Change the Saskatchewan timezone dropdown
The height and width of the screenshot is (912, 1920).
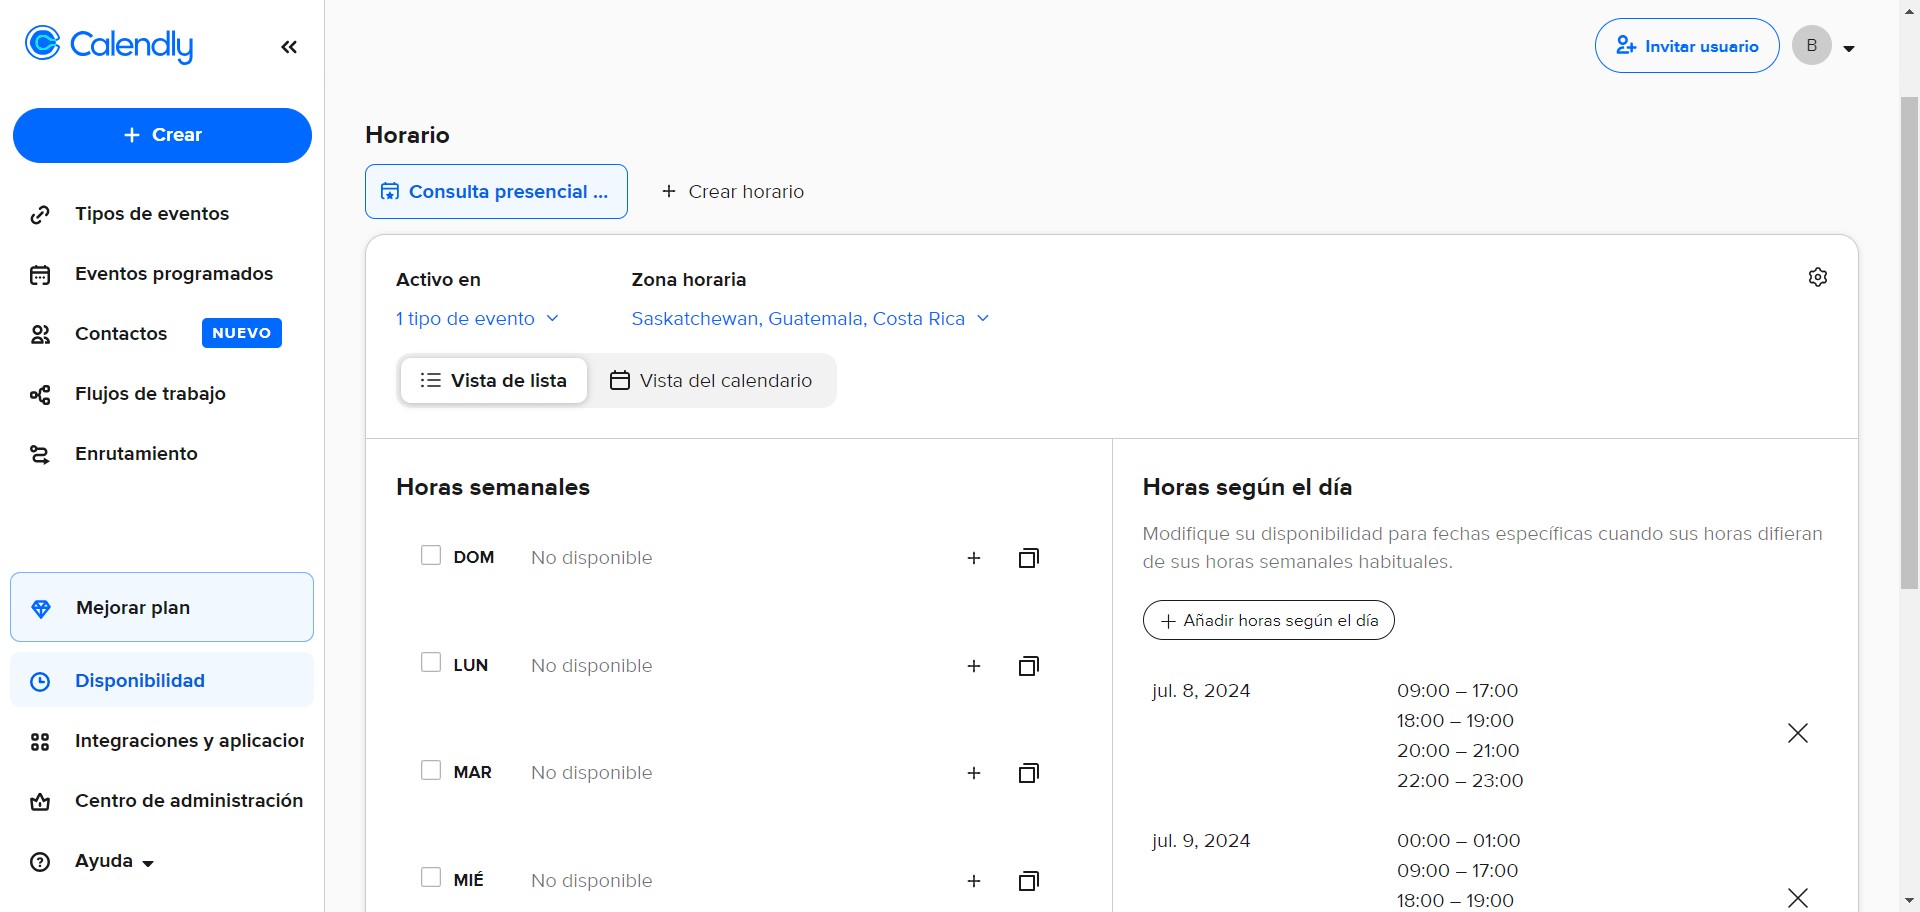(809, 319)
